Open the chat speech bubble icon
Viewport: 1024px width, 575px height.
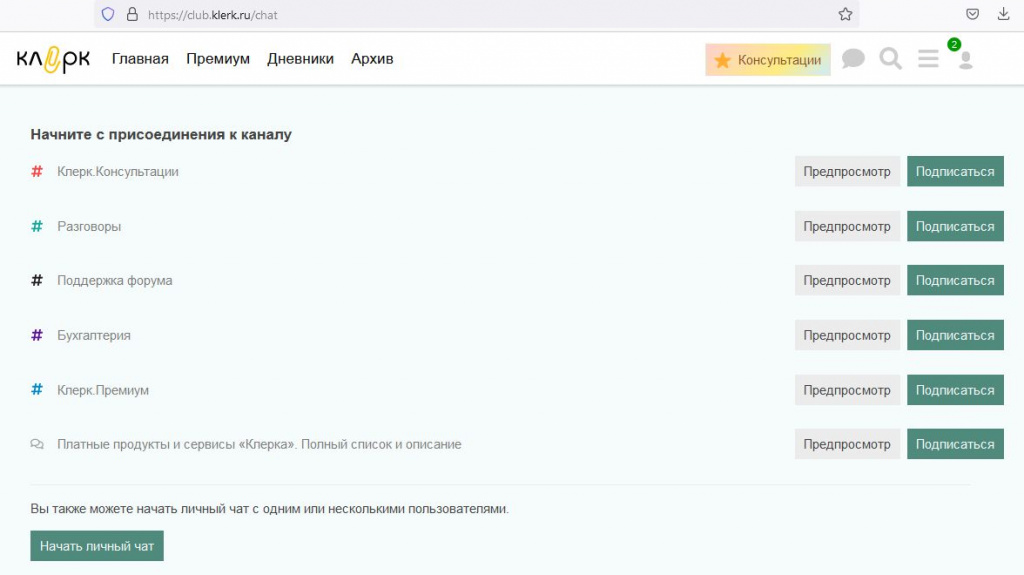[x=853, y=59]
